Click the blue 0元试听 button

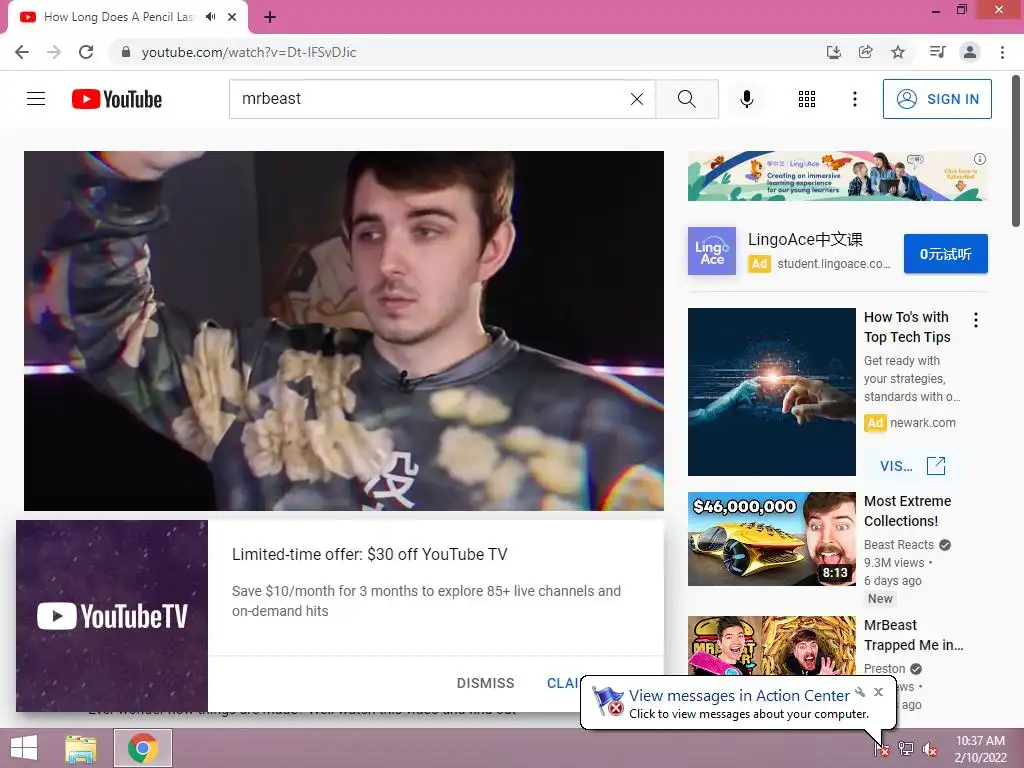pos(946,253)
